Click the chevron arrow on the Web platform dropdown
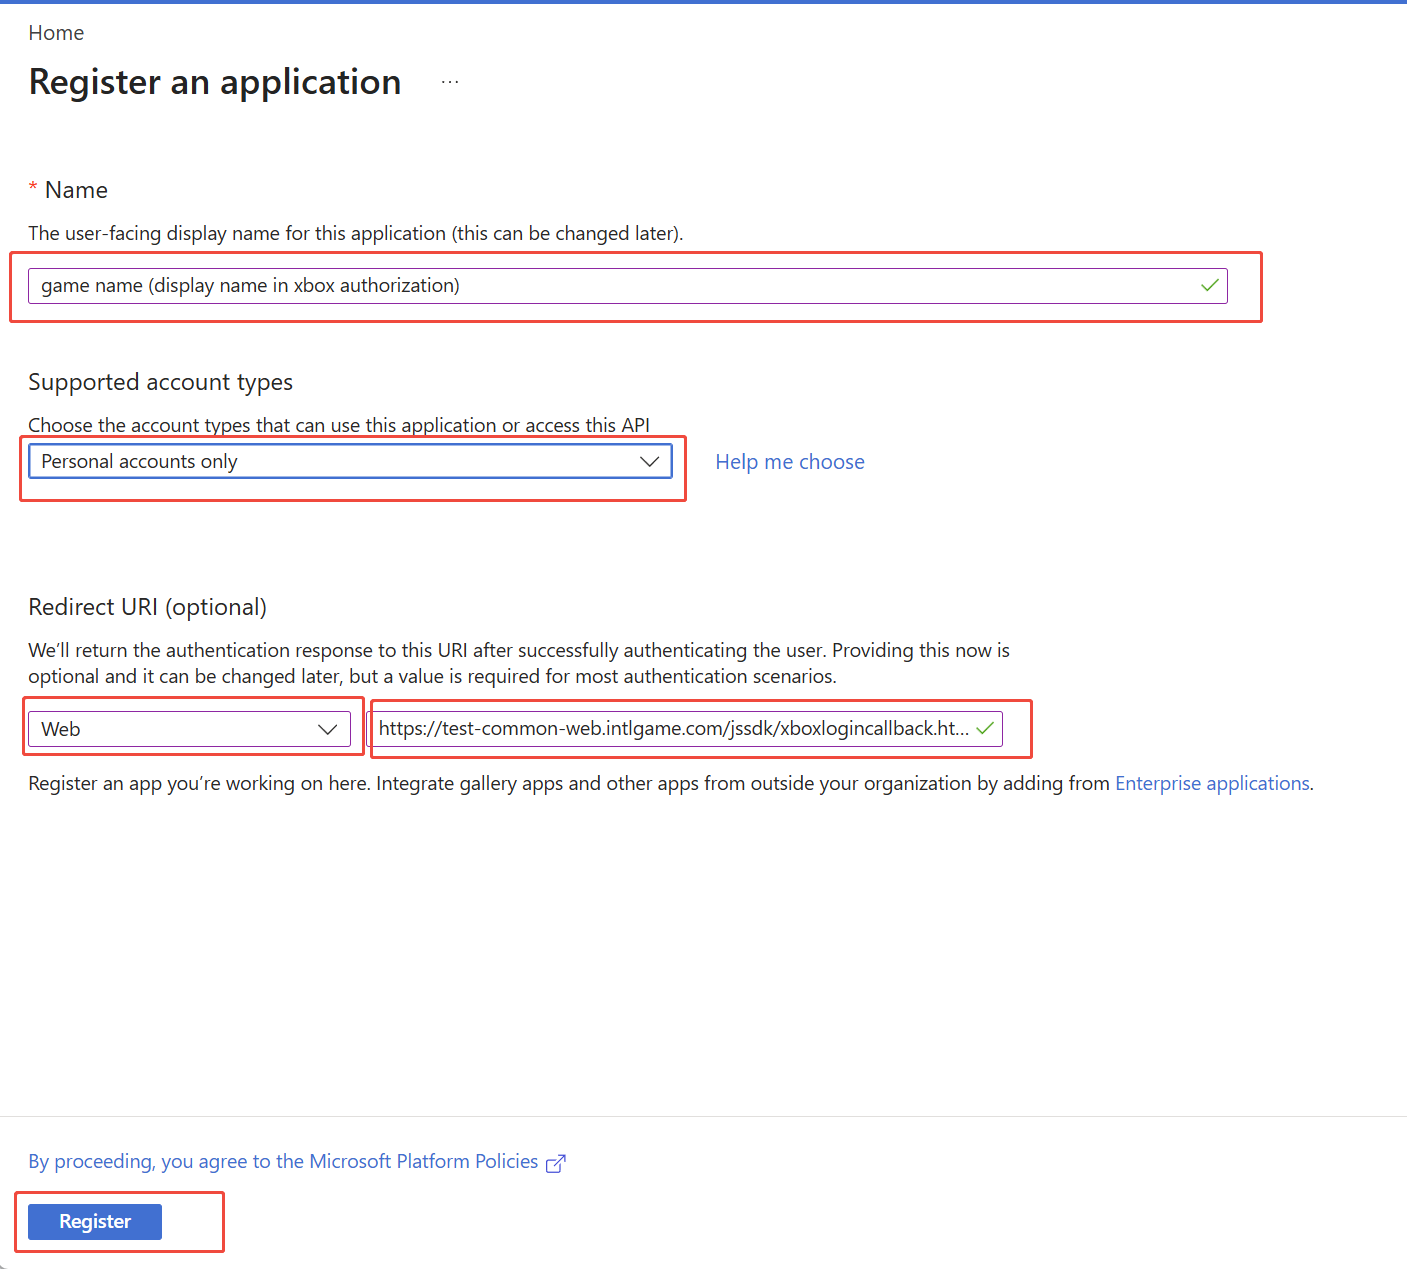 327,729
